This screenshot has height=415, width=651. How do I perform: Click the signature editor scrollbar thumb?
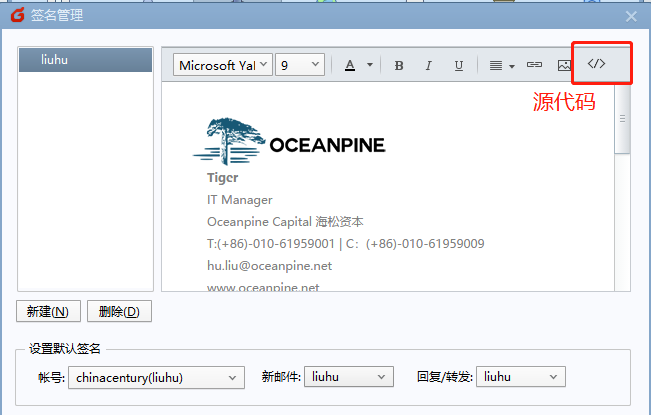(622, 120)
